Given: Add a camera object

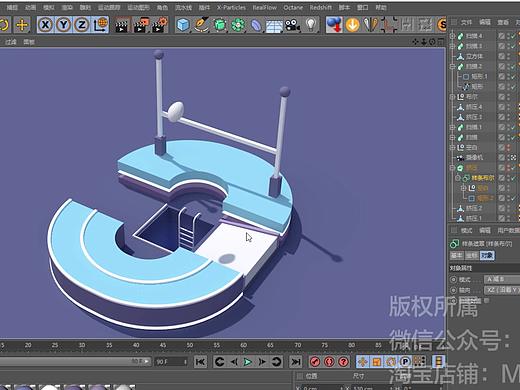Looking at the screenshot, I should coord(292,25).
